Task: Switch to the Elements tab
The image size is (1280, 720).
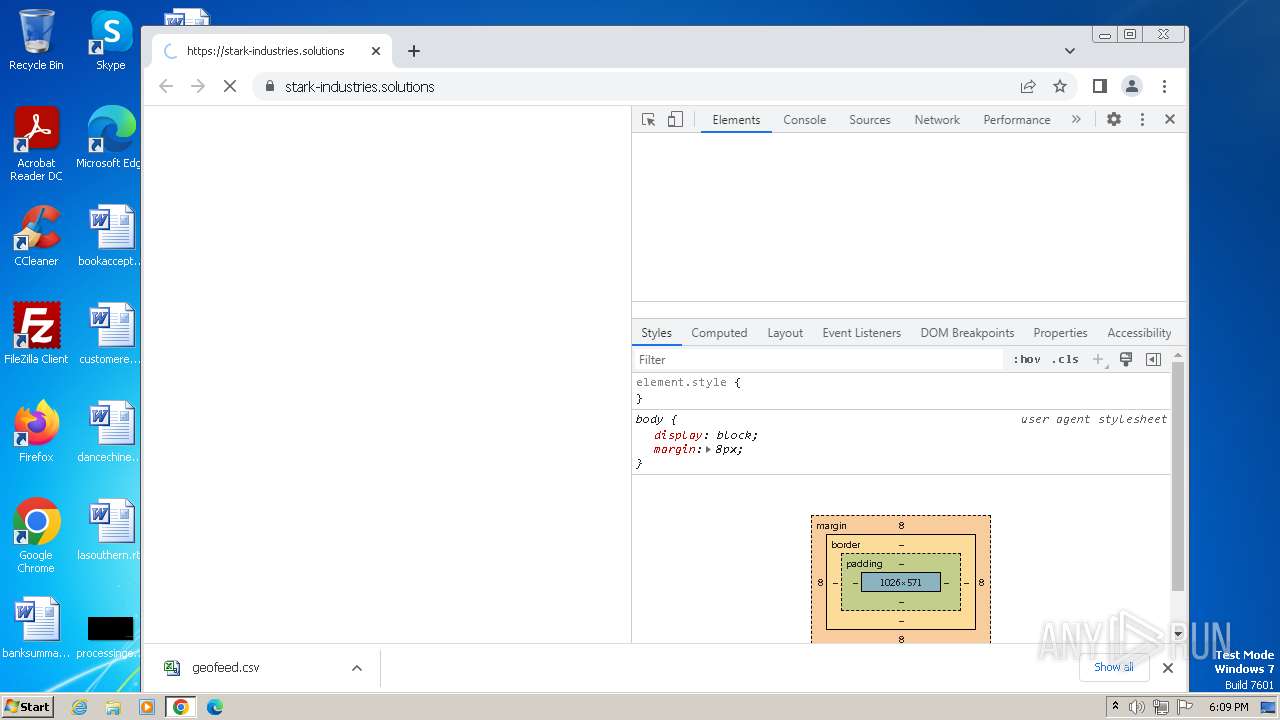Action: tap(736, 120)
